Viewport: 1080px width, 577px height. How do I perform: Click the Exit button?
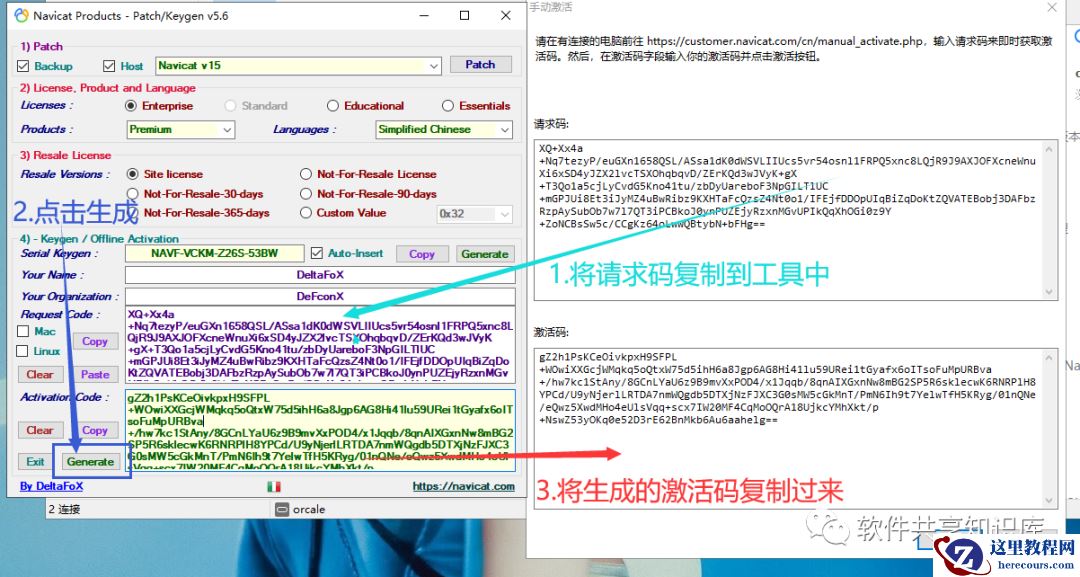click(x=36, y=462)
